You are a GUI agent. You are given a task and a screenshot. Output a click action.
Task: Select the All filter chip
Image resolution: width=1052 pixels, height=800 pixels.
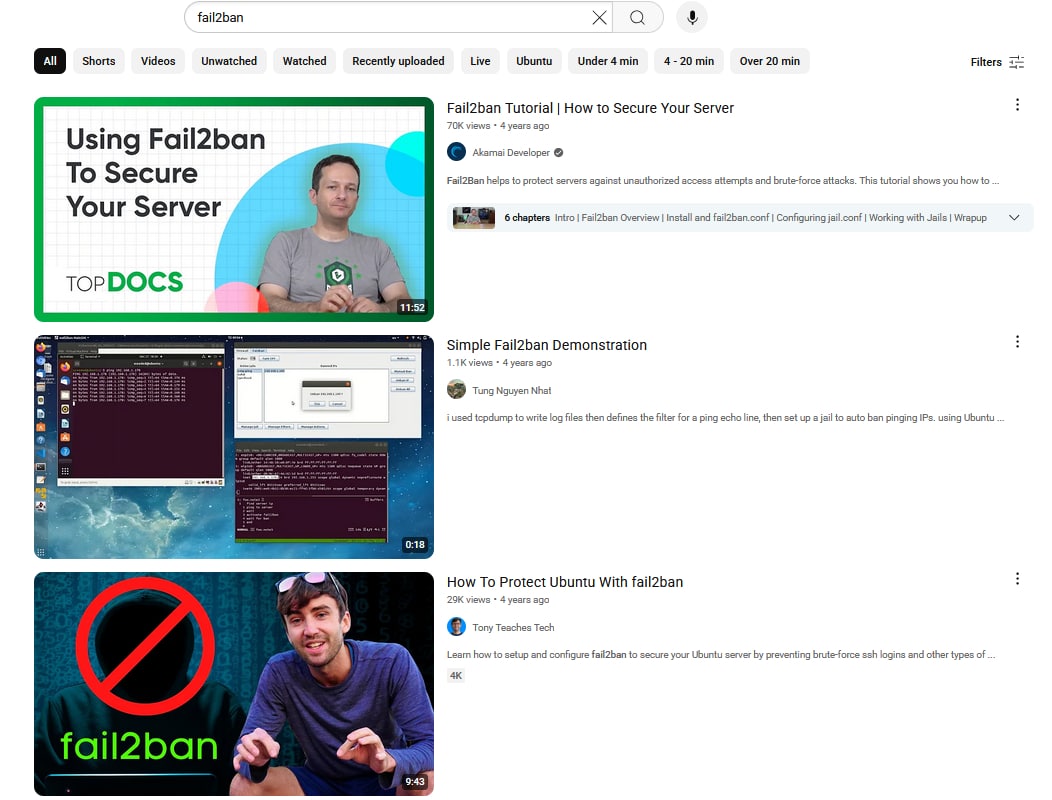50,61
